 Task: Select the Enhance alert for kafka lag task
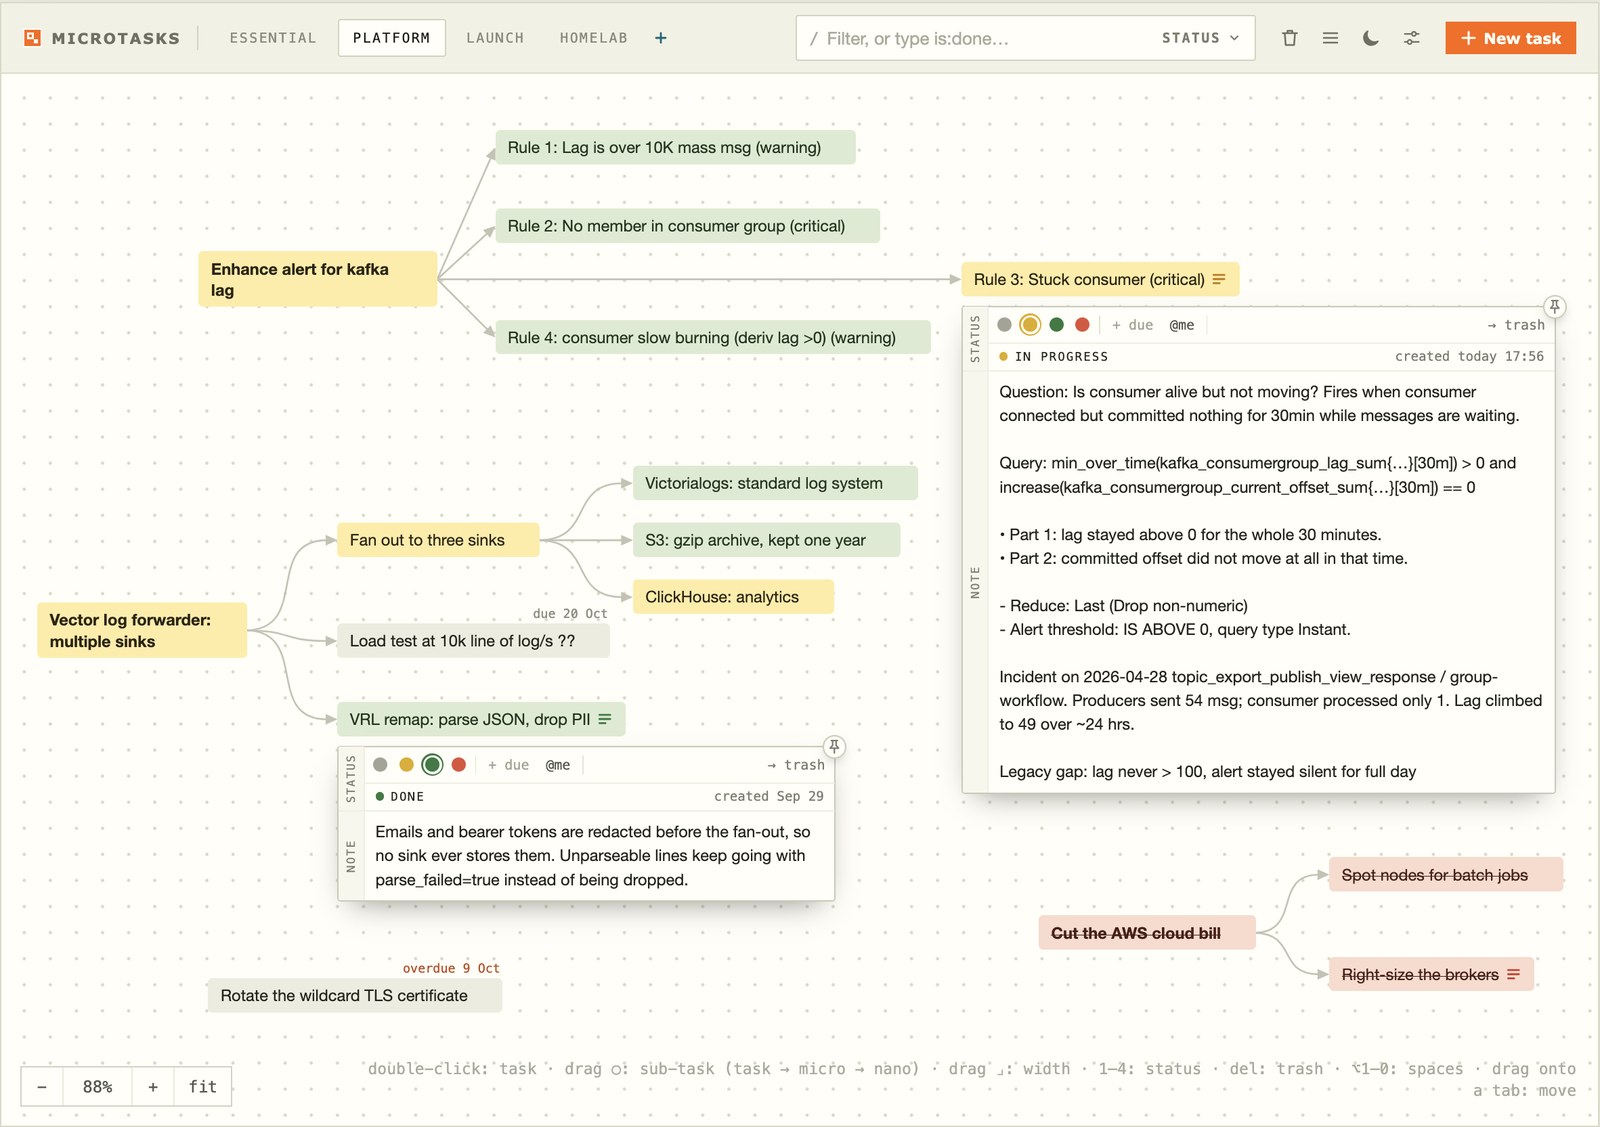pyautogui.click(x=318, y=279)
